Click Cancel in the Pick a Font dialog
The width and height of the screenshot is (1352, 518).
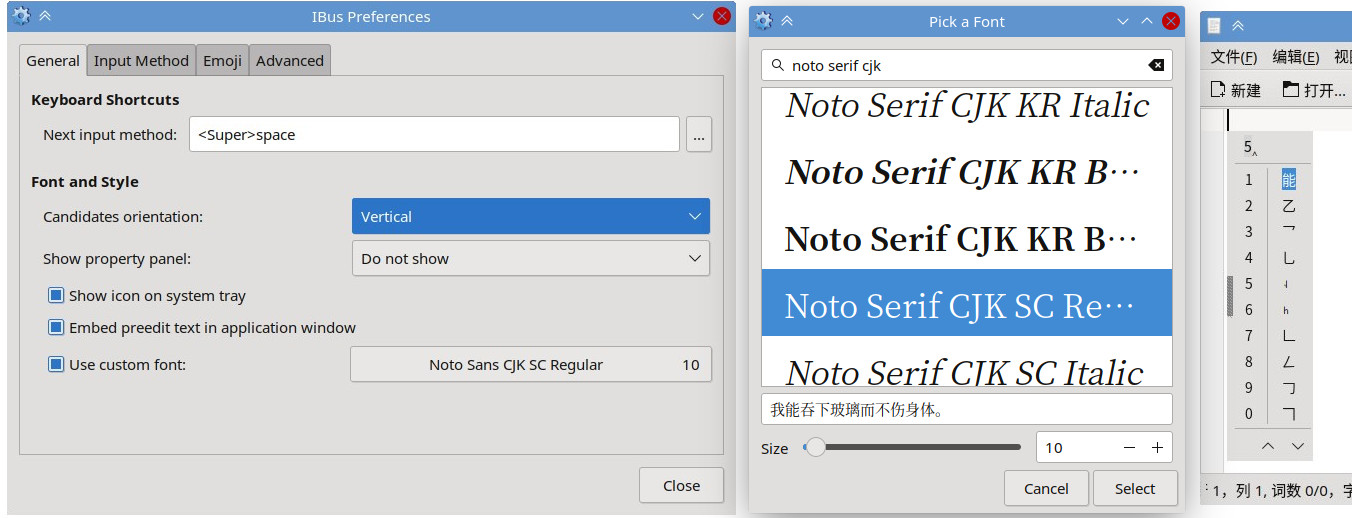pyautogui.click(x=1046, y=488)
